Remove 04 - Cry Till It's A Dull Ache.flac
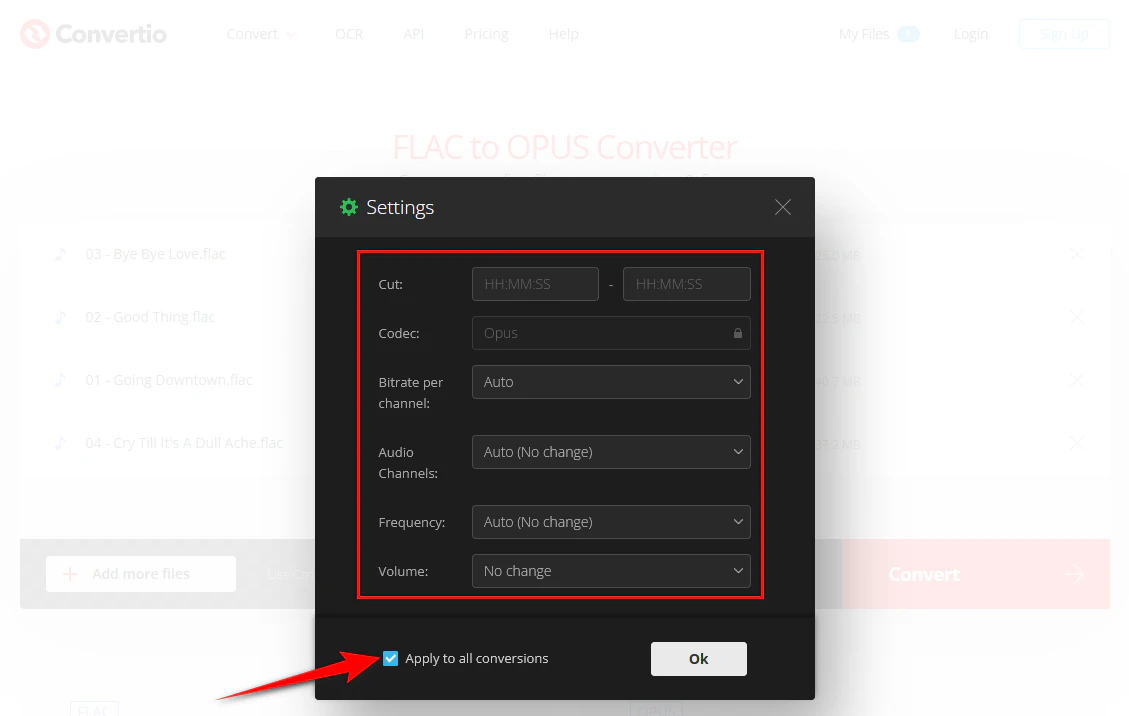The height and width of the screenshot is (716, 1129). (1076, 442)
